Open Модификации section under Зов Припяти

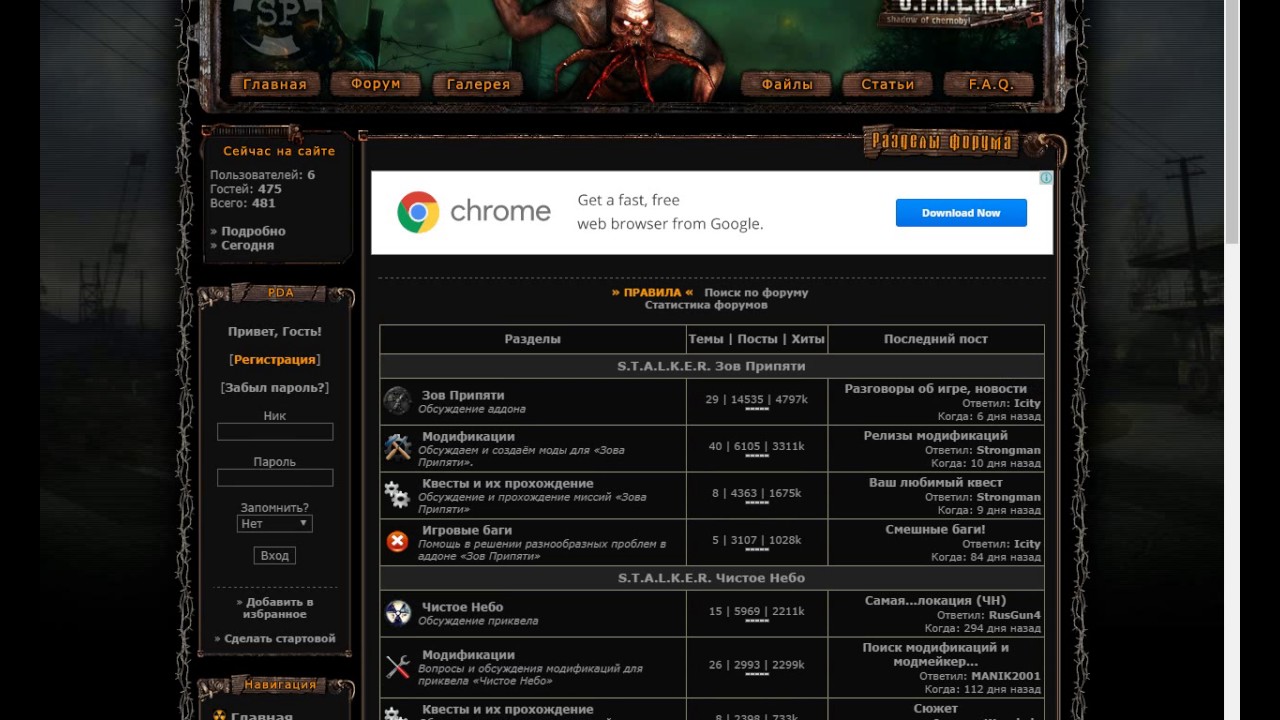click(468, 436)
